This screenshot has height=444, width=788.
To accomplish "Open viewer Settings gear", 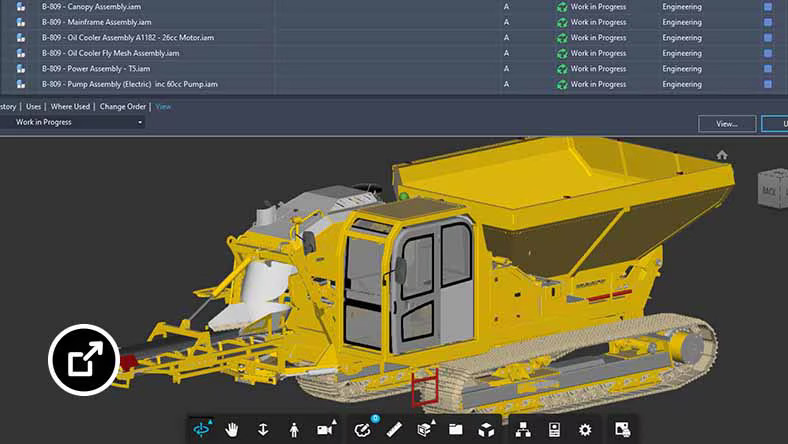I will pos(585,430).
